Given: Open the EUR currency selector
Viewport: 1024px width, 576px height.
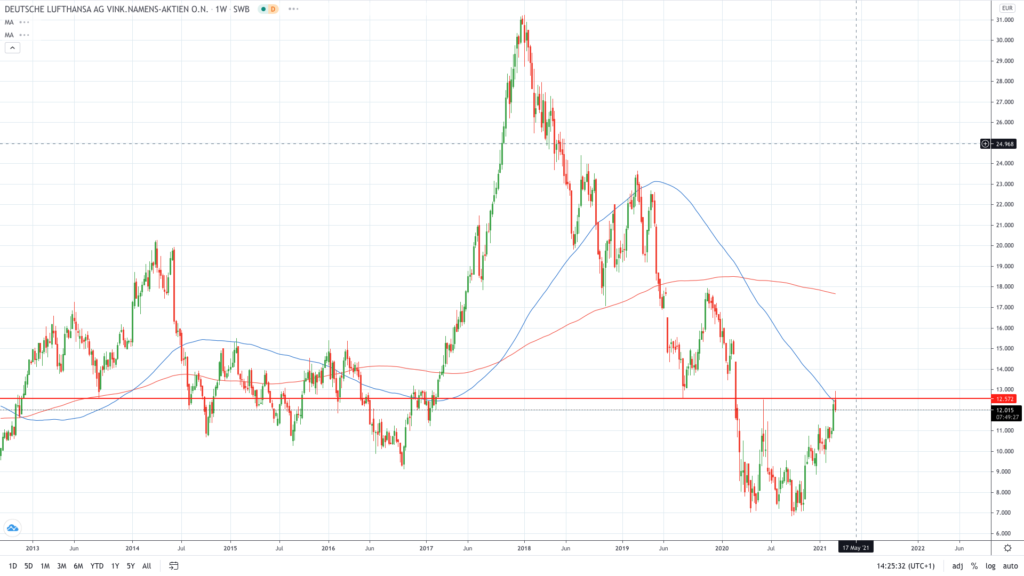Looking at the screenshot, I should 1006,8.
